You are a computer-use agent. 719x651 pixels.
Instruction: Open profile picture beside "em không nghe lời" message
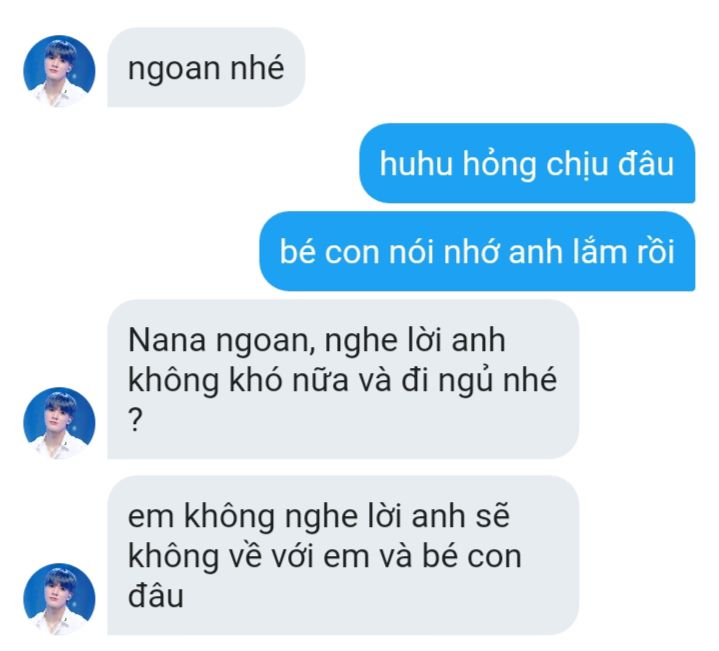(x=59, y=599)
